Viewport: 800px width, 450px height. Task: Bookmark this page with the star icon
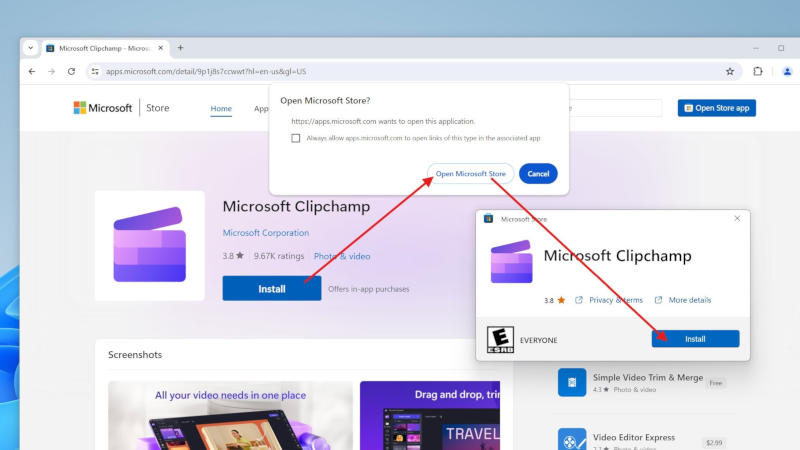coord(730,72)
